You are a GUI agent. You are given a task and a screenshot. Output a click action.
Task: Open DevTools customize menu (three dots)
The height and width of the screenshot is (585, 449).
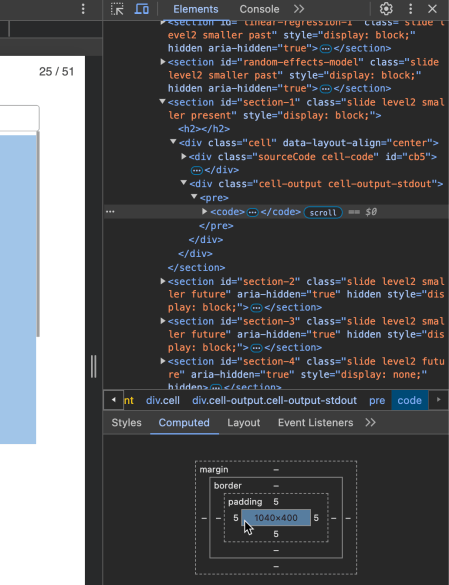411,9
